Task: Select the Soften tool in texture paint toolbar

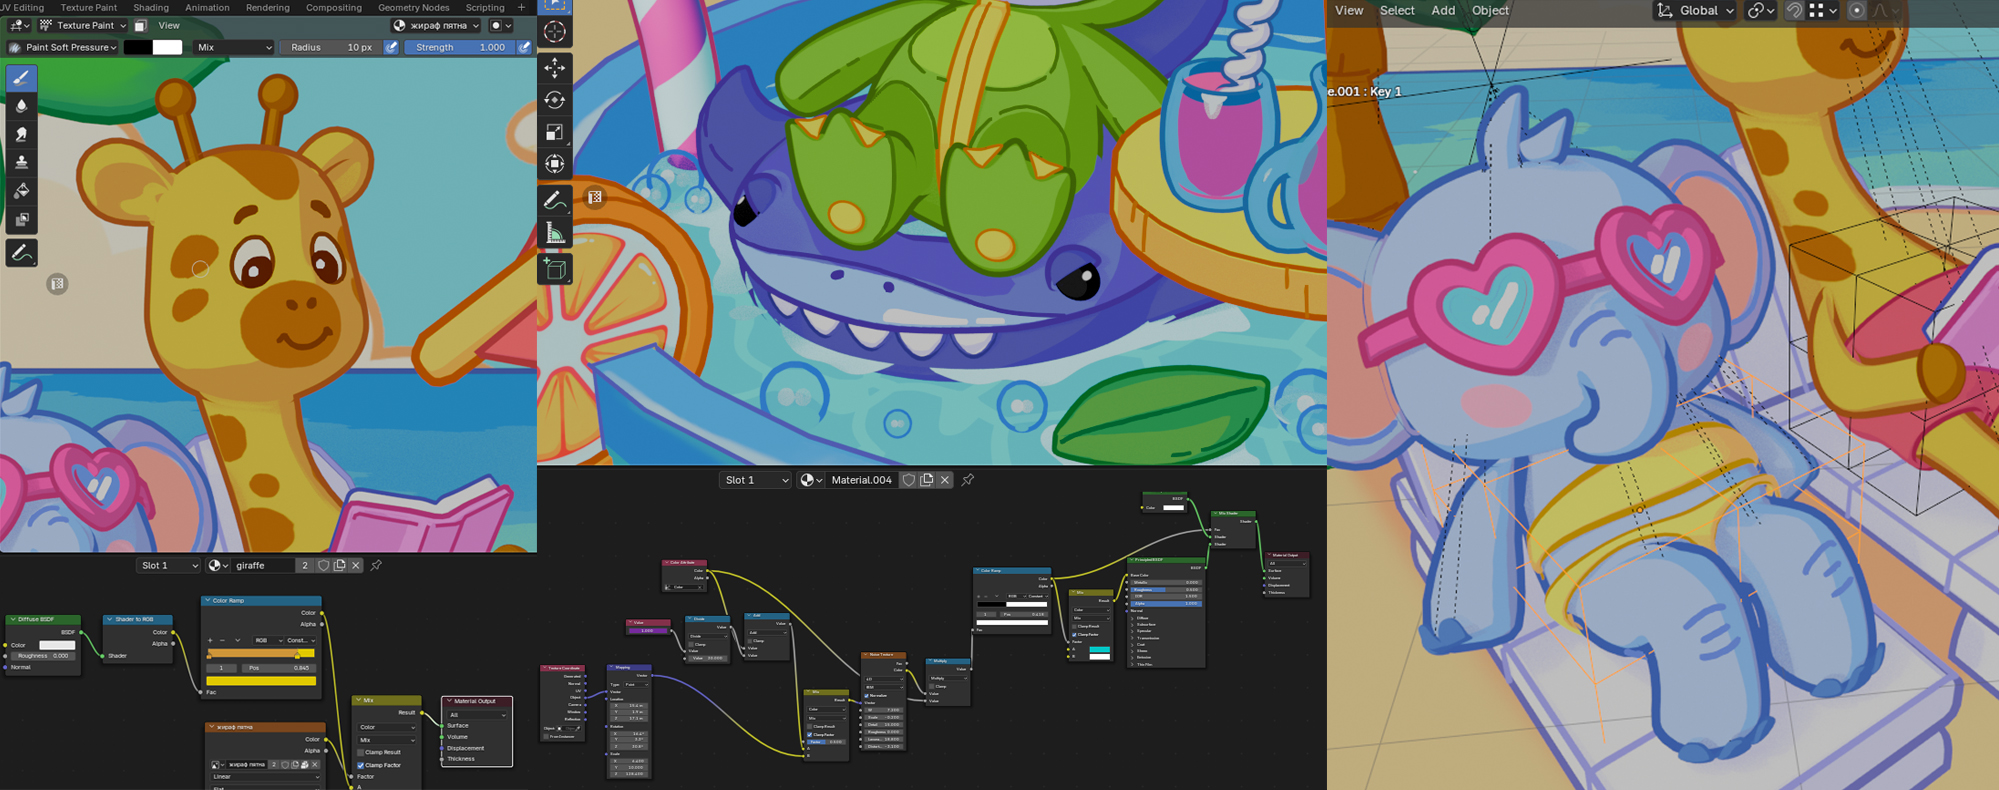Action: (21, 106)
